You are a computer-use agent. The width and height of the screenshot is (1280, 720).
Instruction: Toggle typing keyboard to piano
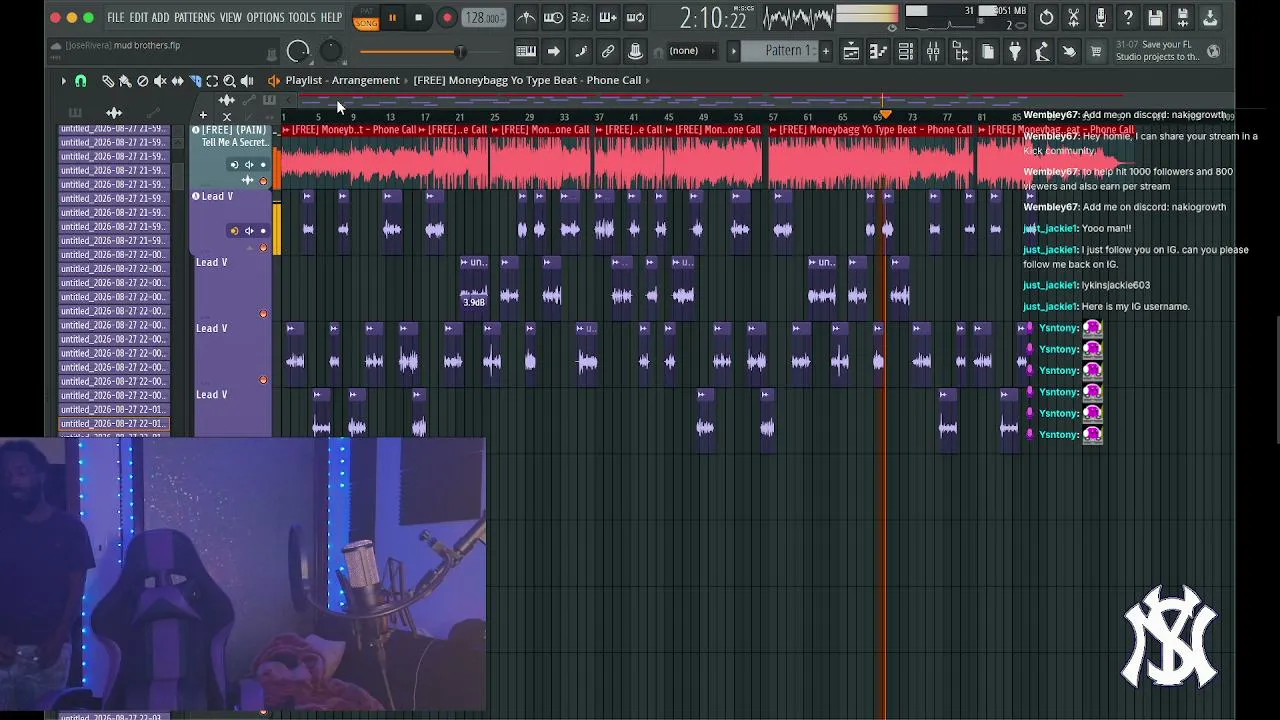pos(526,52)
